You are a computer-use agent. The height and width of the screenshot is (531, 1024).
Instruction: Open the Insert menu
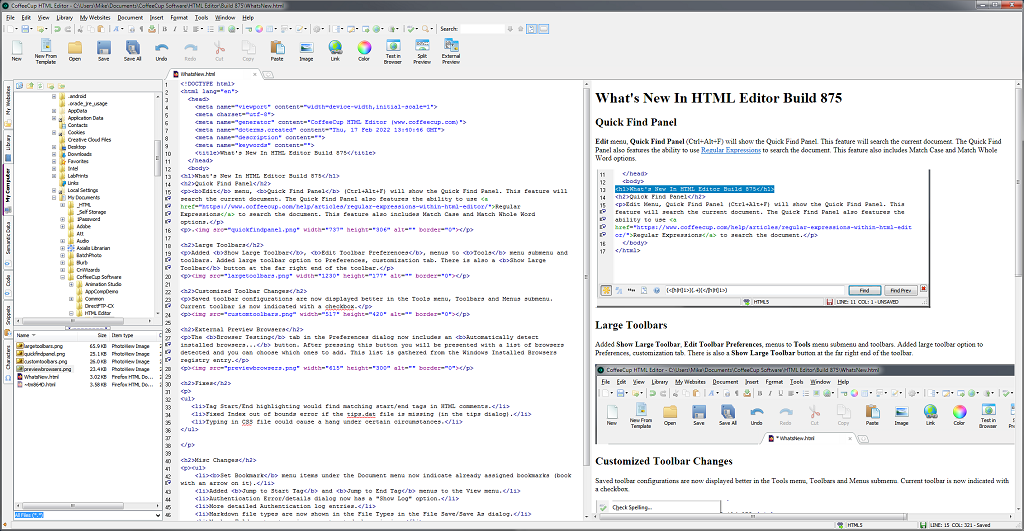coord(157,18)
